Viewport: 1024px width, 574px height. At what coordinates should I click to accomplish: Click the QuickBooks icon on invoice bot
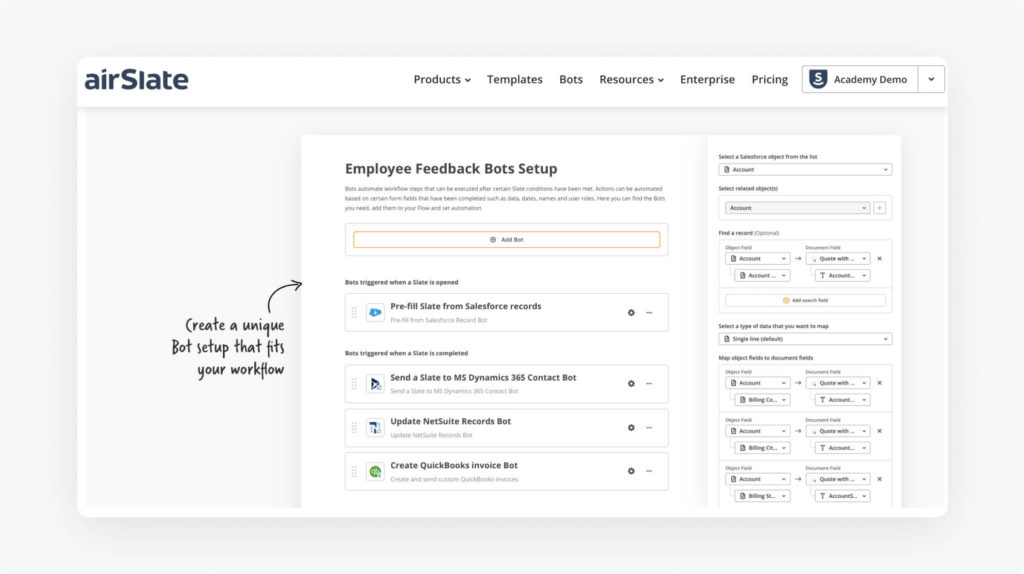coord(375,471)
